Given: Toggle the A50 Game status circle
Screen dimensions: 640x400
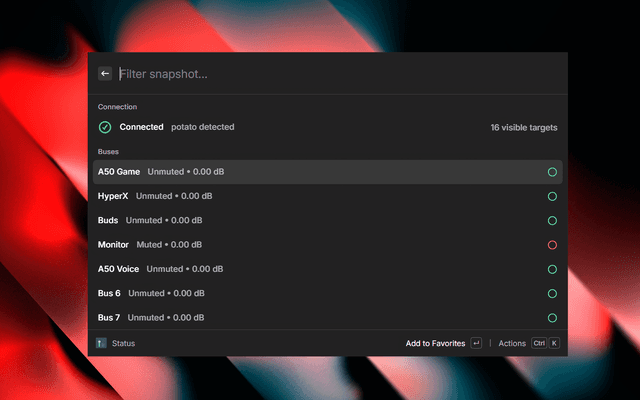Looking at the screenshot, I should coord(552,172).
